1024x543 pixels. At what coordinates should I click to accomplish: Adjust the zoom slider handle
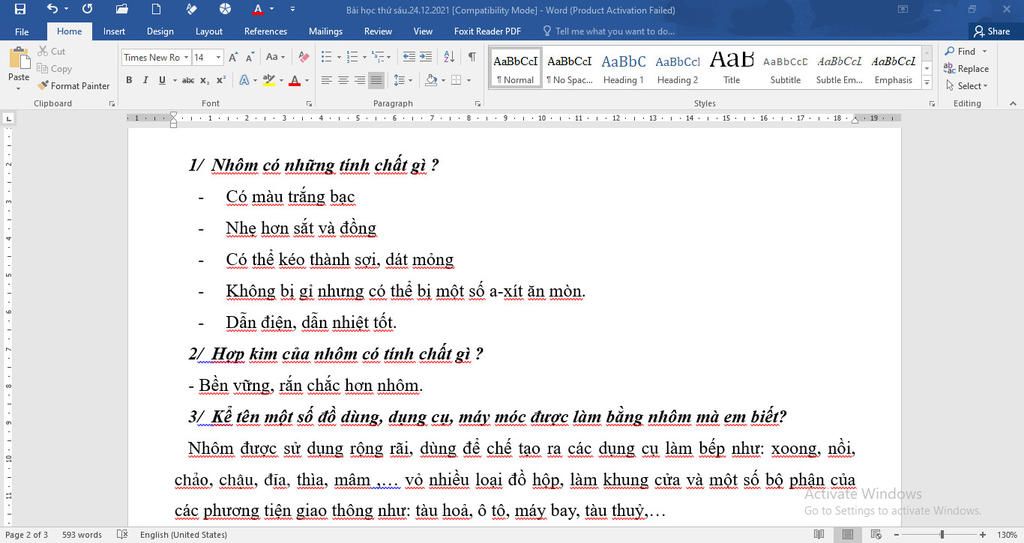[942, 535]
